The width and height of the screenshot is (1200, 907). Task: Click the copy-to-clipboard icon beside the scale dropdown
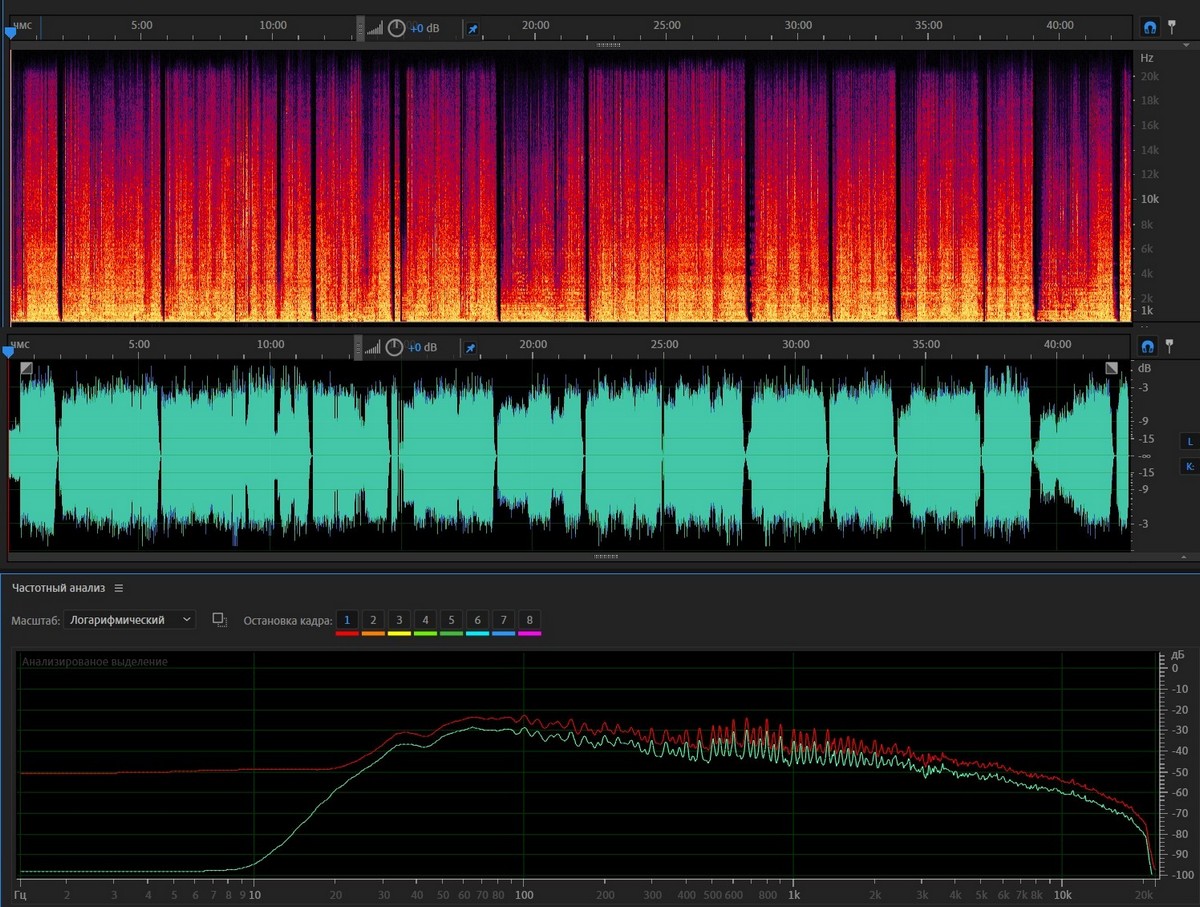tap(219, 620)
